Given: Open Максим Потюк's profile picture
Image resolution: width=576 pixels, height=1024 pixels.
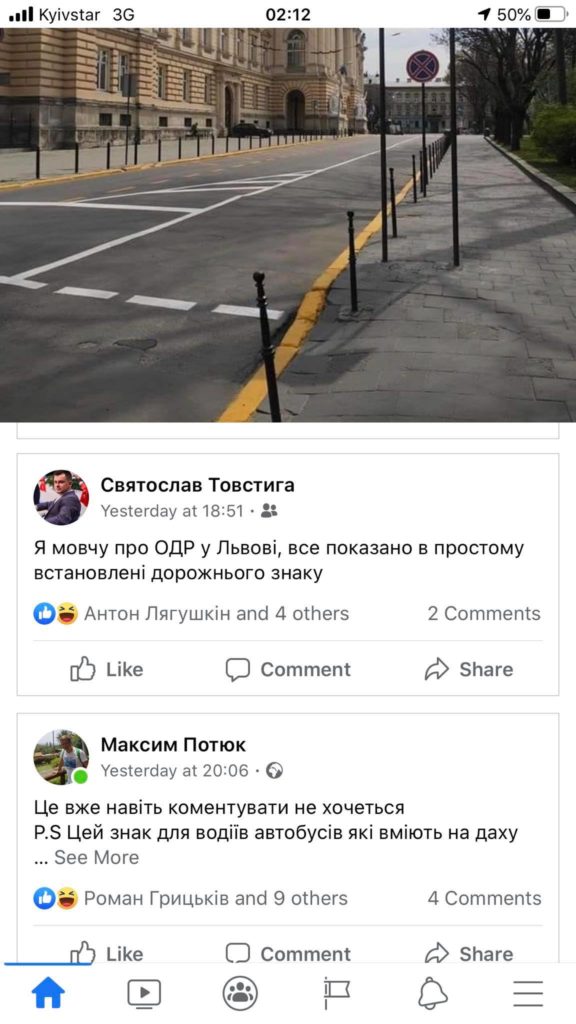Looking at the screenshot, I should pyautogui.click(x=61, y=757).
